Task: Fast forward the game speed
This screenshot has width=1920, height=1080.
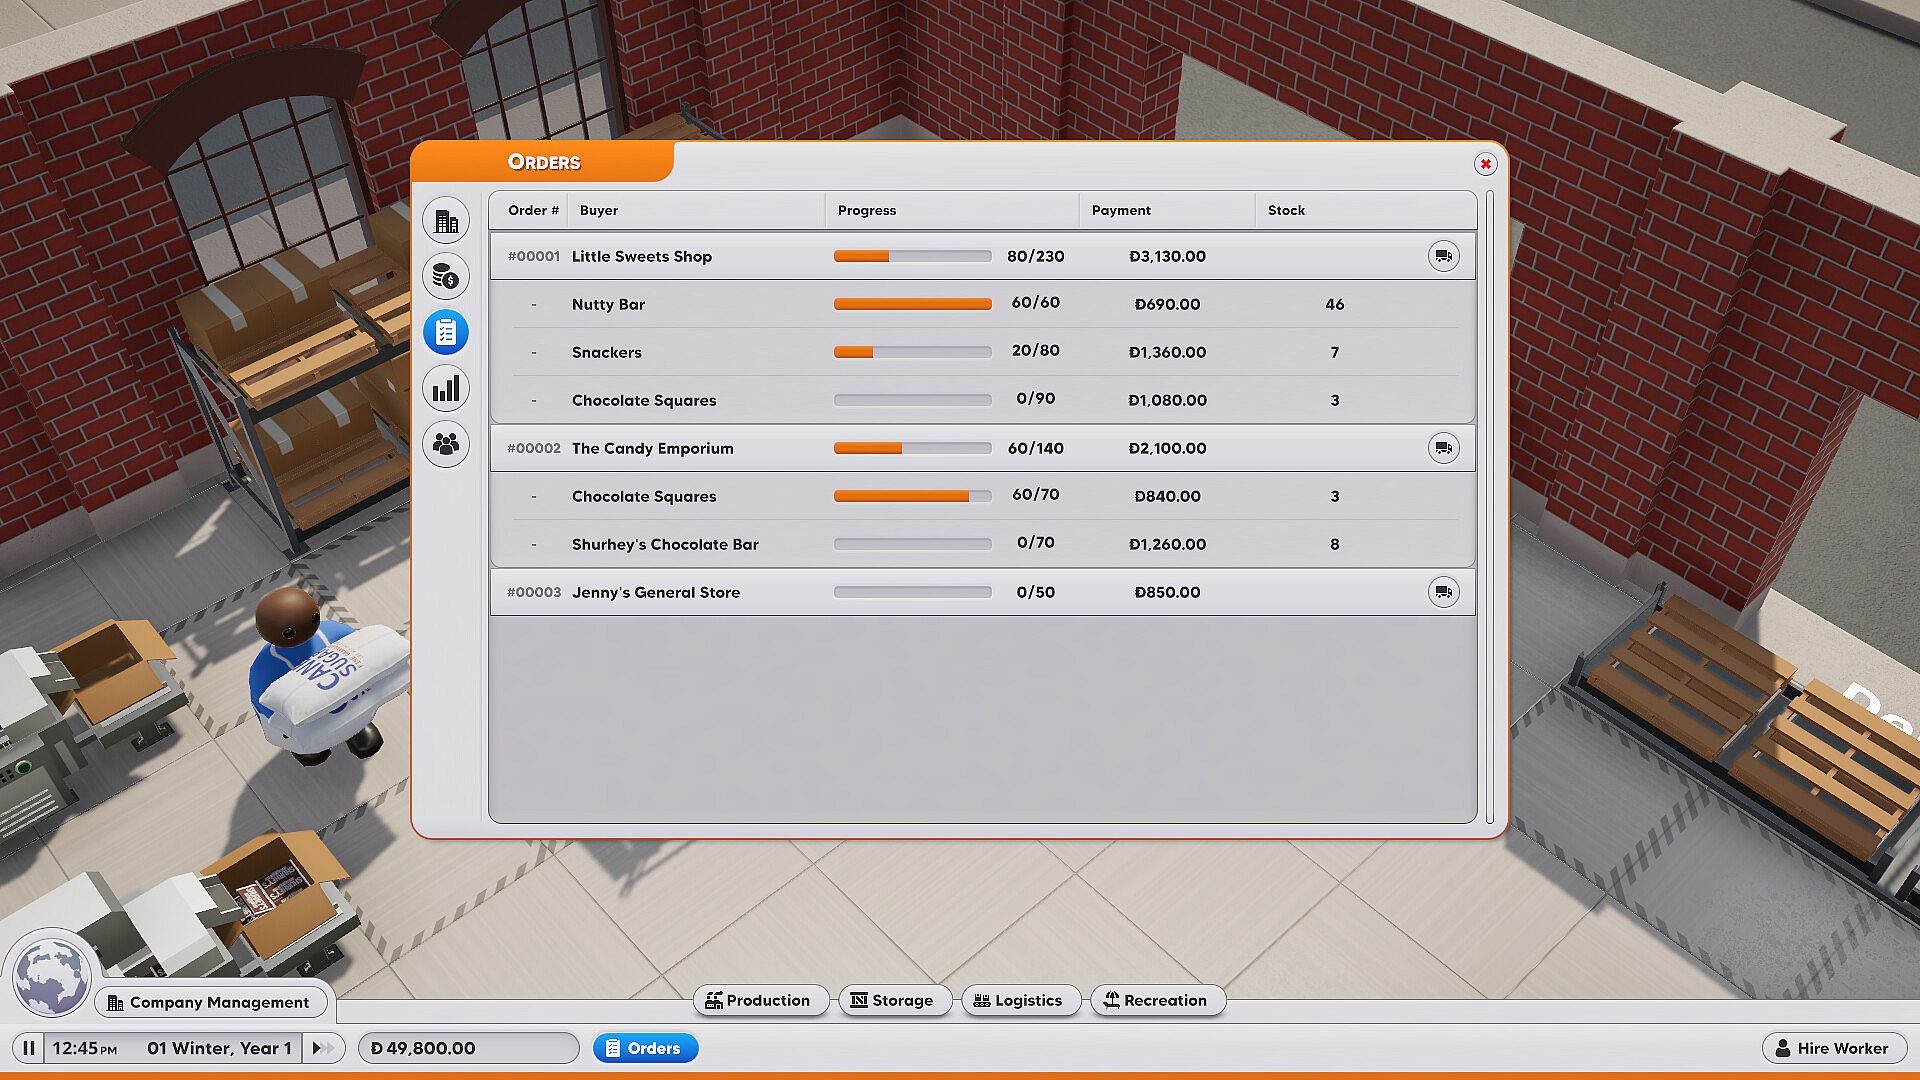Action: pos(323,1048)
